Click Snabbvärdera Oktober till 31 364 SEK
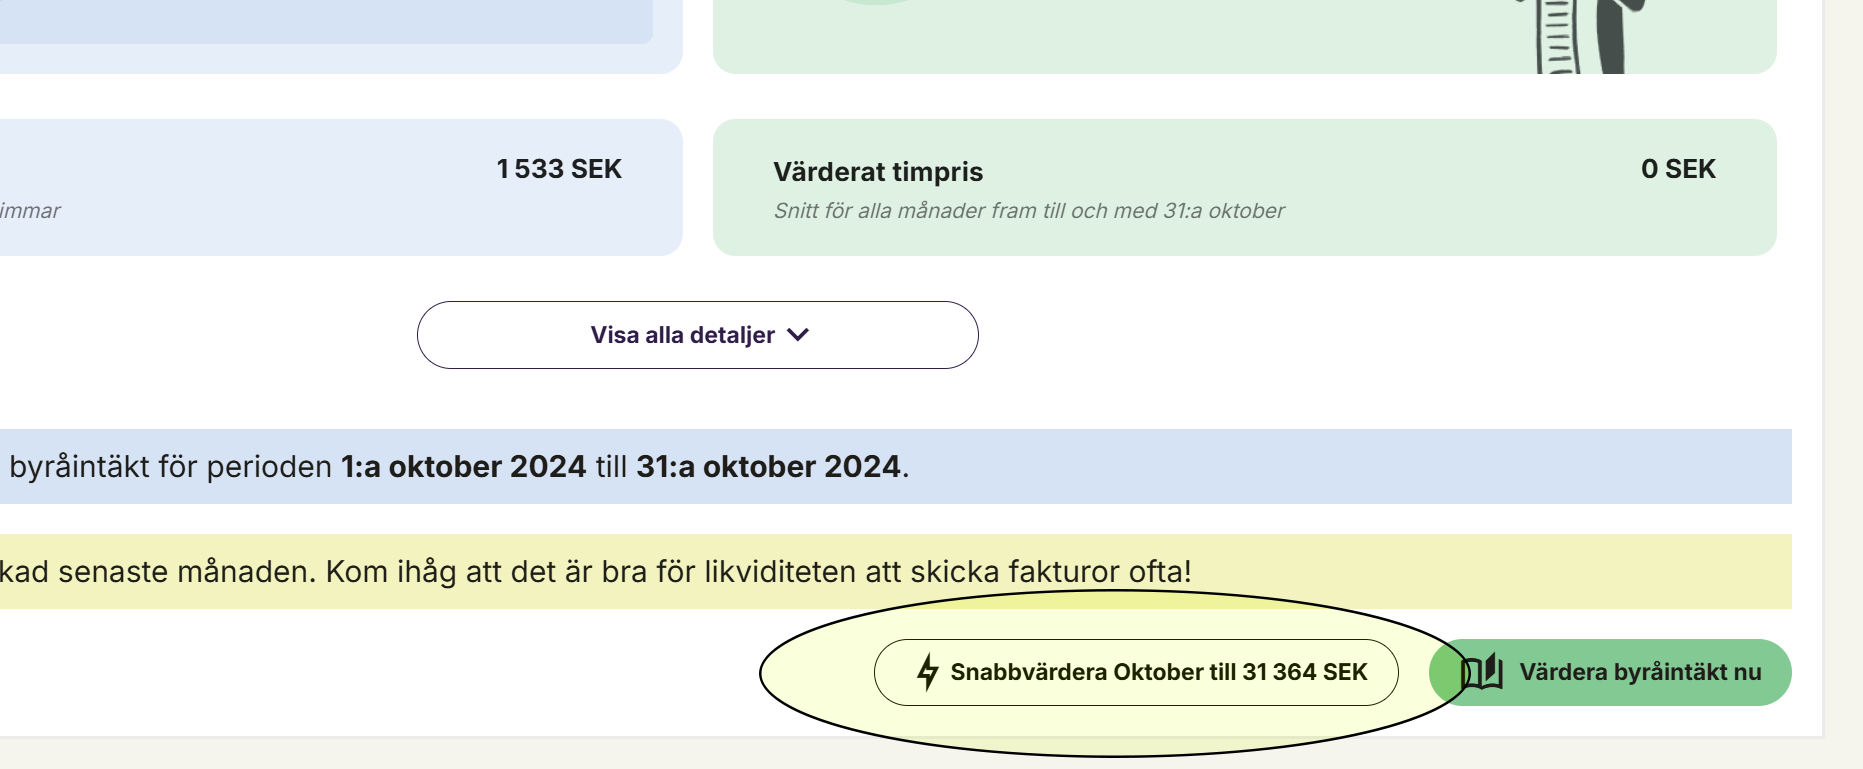1863x769 pixels. pos(1136,672)
